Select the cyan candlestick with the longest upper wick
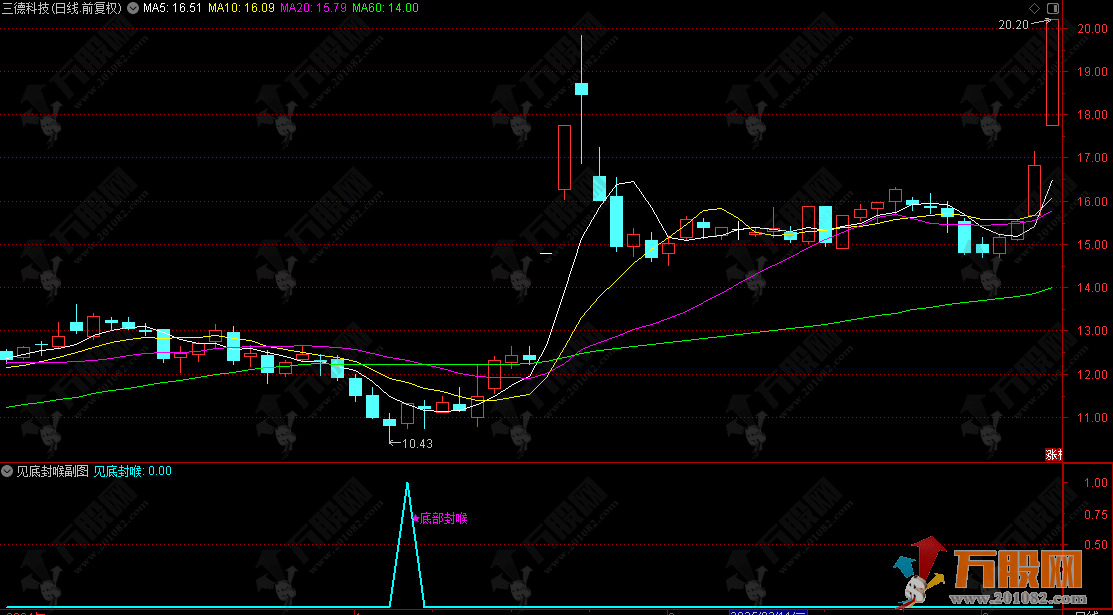 coord(581,89)
